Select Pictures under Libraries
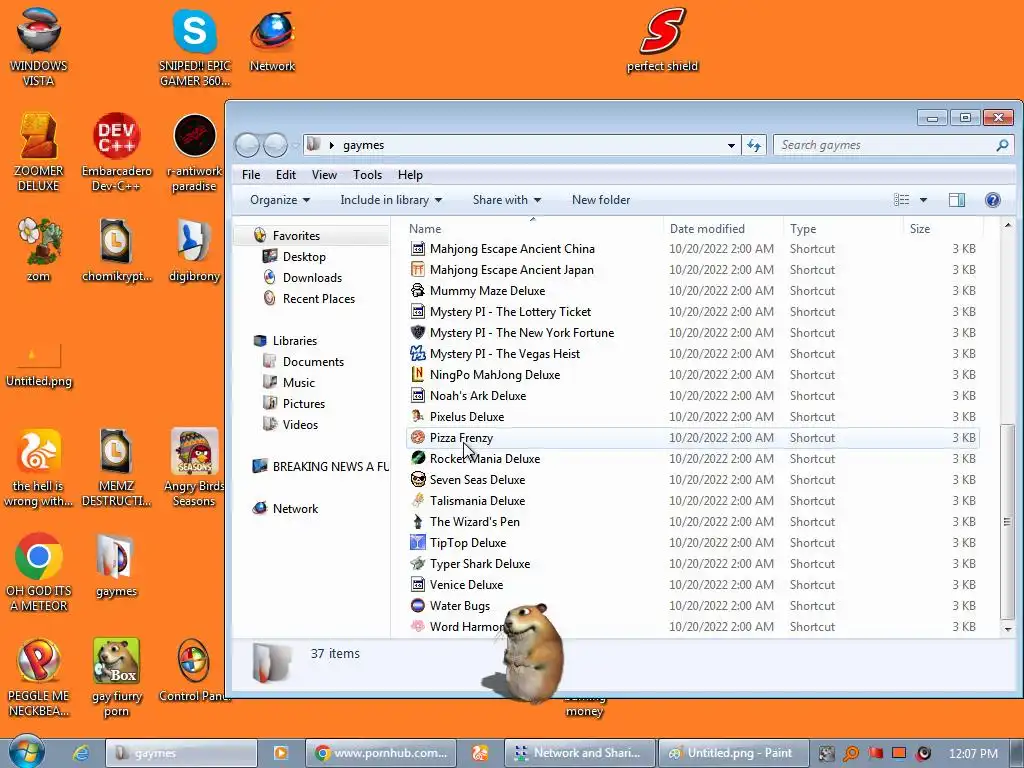Viewport: 1024px width, 768px height. [304, 404]
